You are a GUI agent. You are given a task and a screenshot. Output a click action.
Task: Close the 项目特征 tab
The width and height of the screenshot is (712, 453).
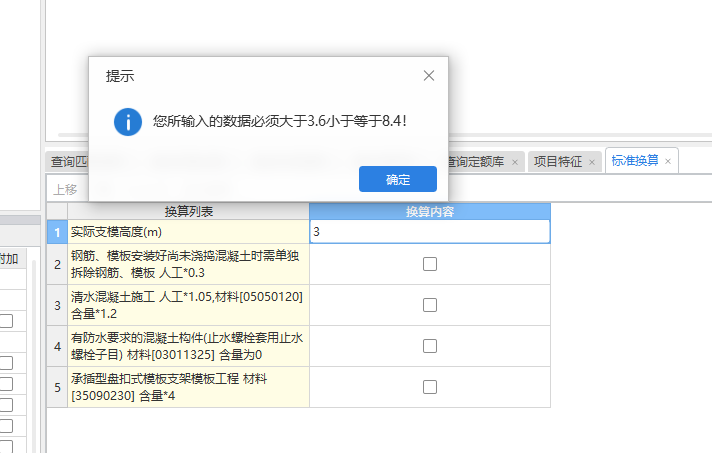point(592,162)
